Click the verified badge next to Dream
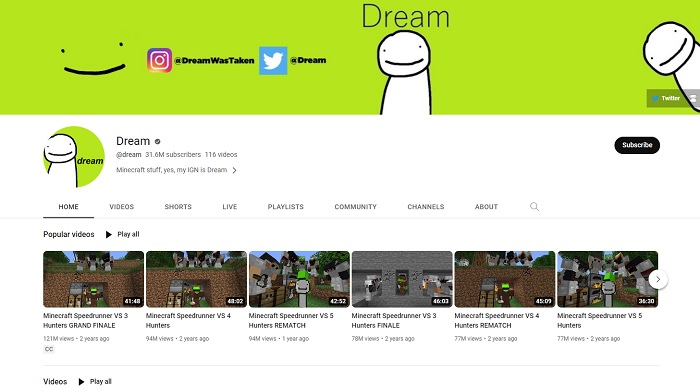The height and width of the screenshot is (392, 700). tap(157, 142)
